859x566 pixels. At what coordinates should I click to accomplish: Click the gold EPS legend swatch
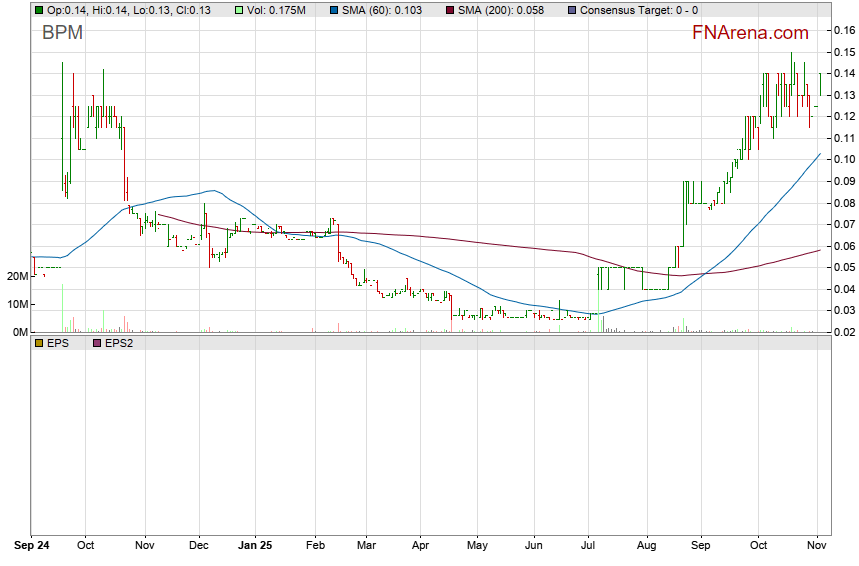point(38,343)
